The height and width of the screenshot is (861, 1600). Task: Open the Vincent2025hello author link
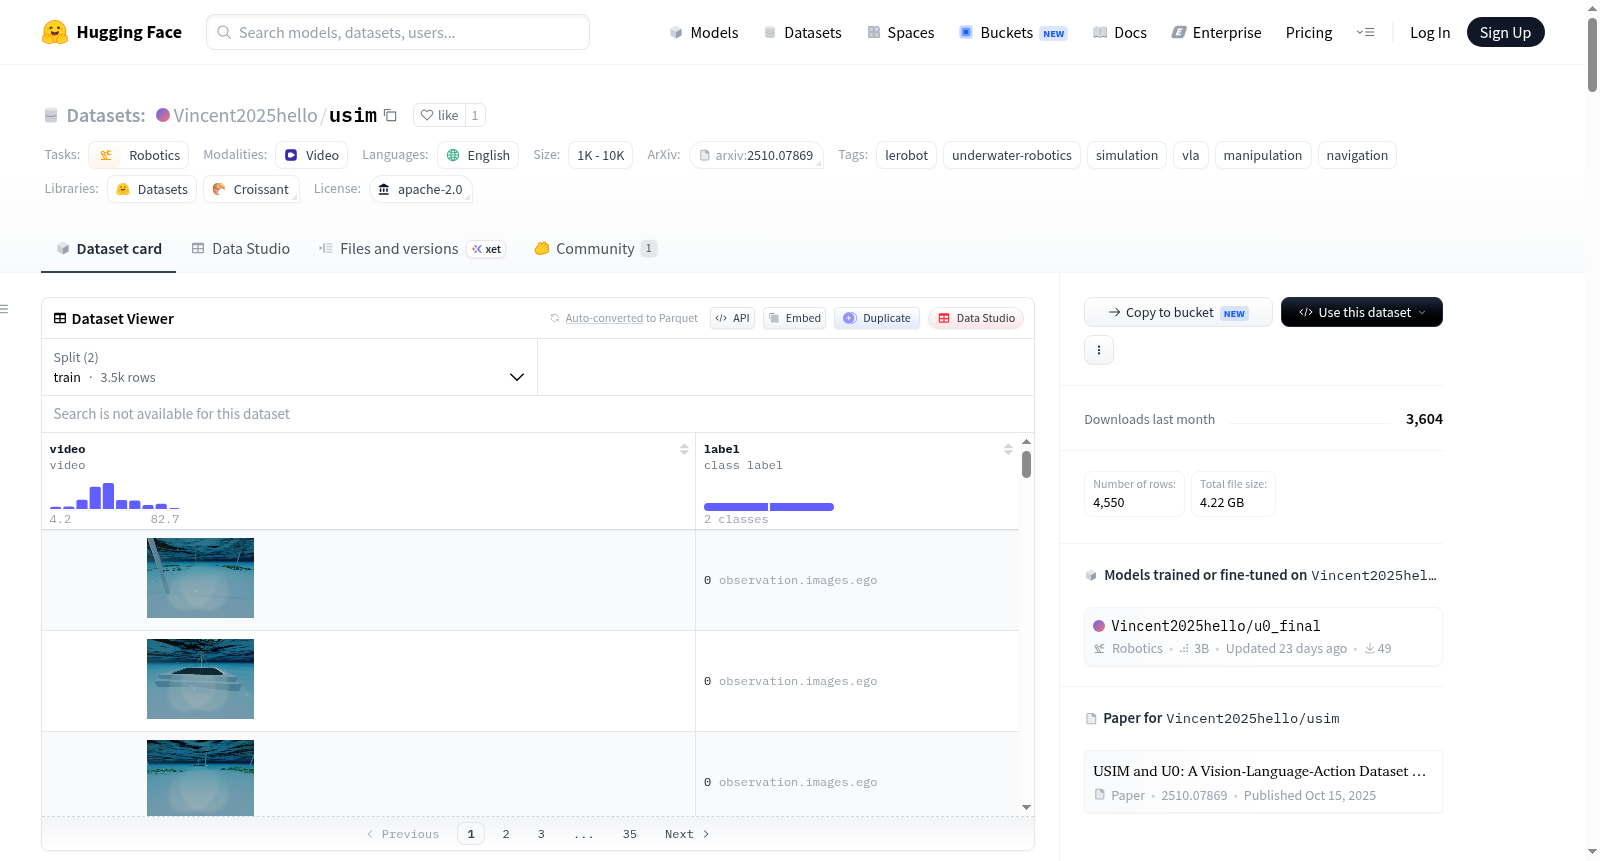click(x=245, y=115)
